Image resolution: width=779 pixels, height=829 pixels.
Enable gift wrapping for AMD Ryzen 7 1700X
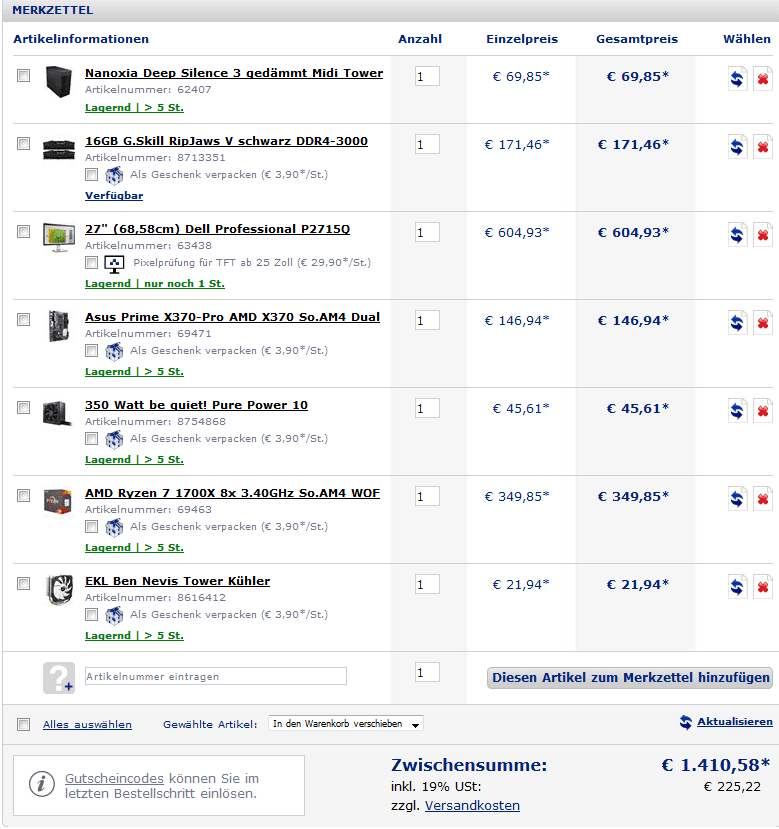[91, 527]
